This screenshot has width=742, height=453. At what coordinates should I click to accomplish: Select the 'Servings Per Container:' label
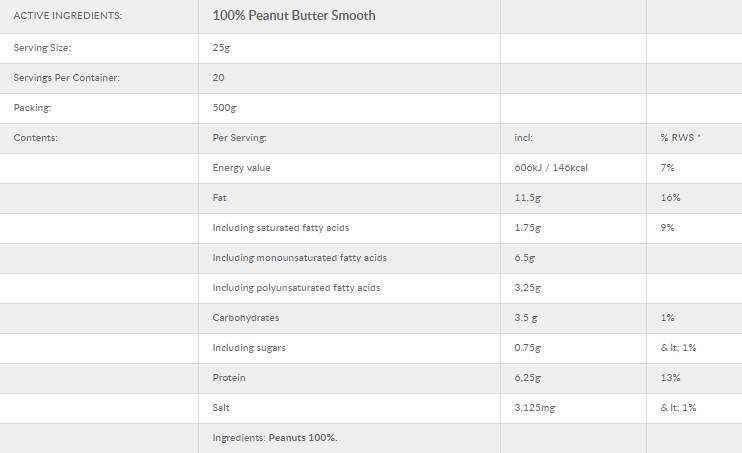click(x=66, y=78)
